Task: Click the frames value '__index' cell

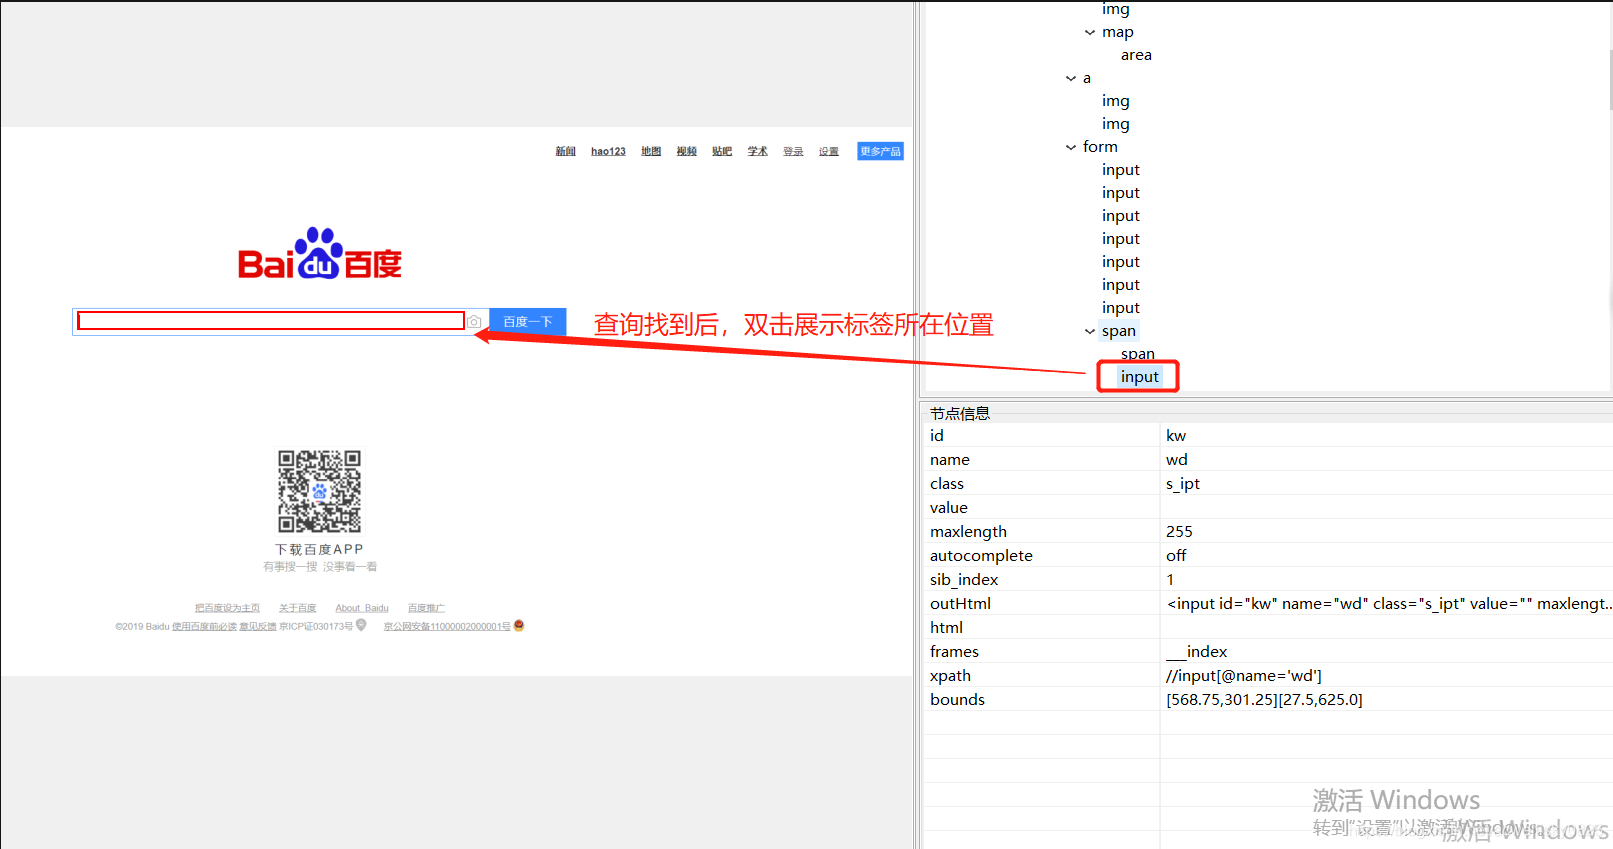Action: pos(1386,652)
